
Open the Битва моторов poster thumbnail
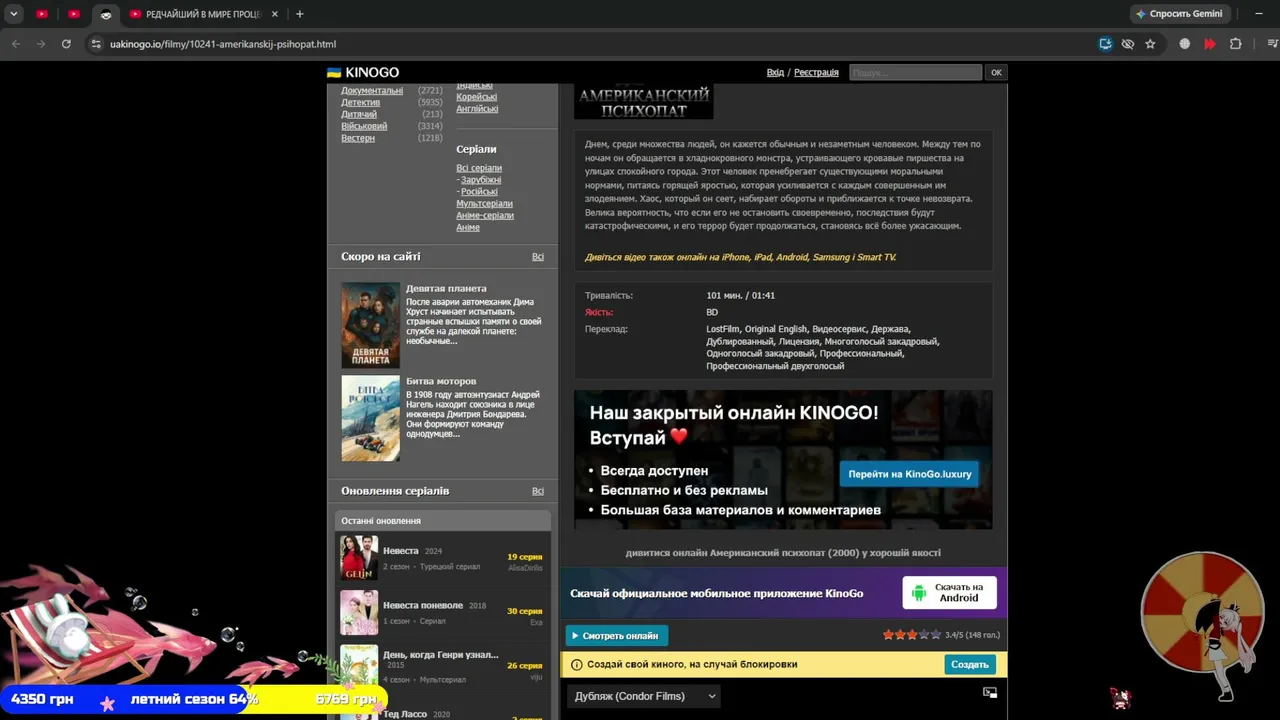pos(370,418)
